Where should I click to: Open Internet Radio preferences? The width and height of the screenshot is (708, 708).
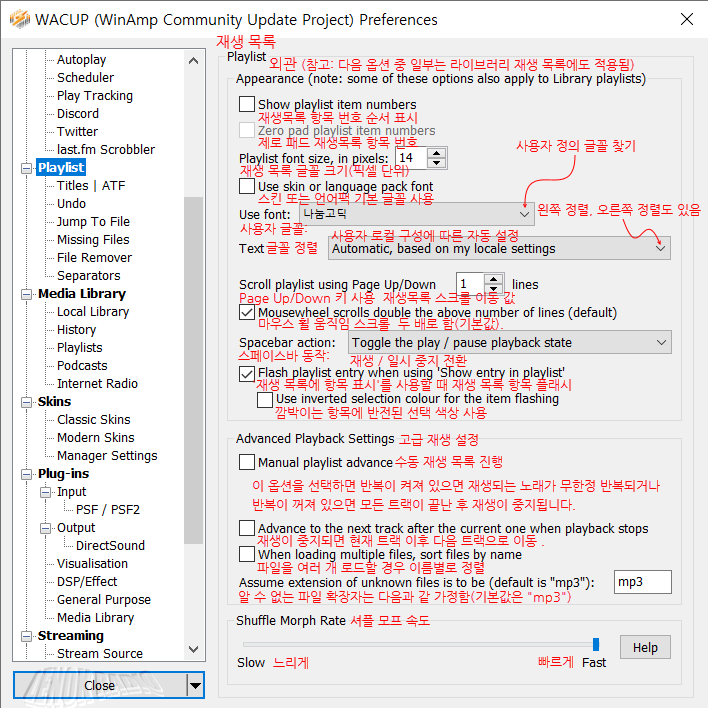coord(97,384)
